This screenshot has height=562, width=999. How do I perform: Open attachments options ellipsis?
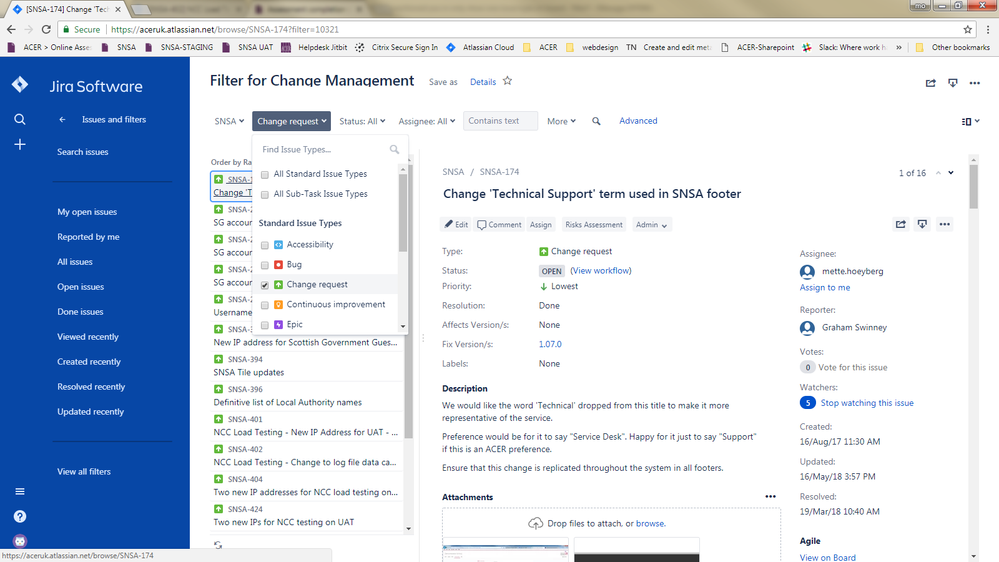pyautogui.click(x=770, y=496)
